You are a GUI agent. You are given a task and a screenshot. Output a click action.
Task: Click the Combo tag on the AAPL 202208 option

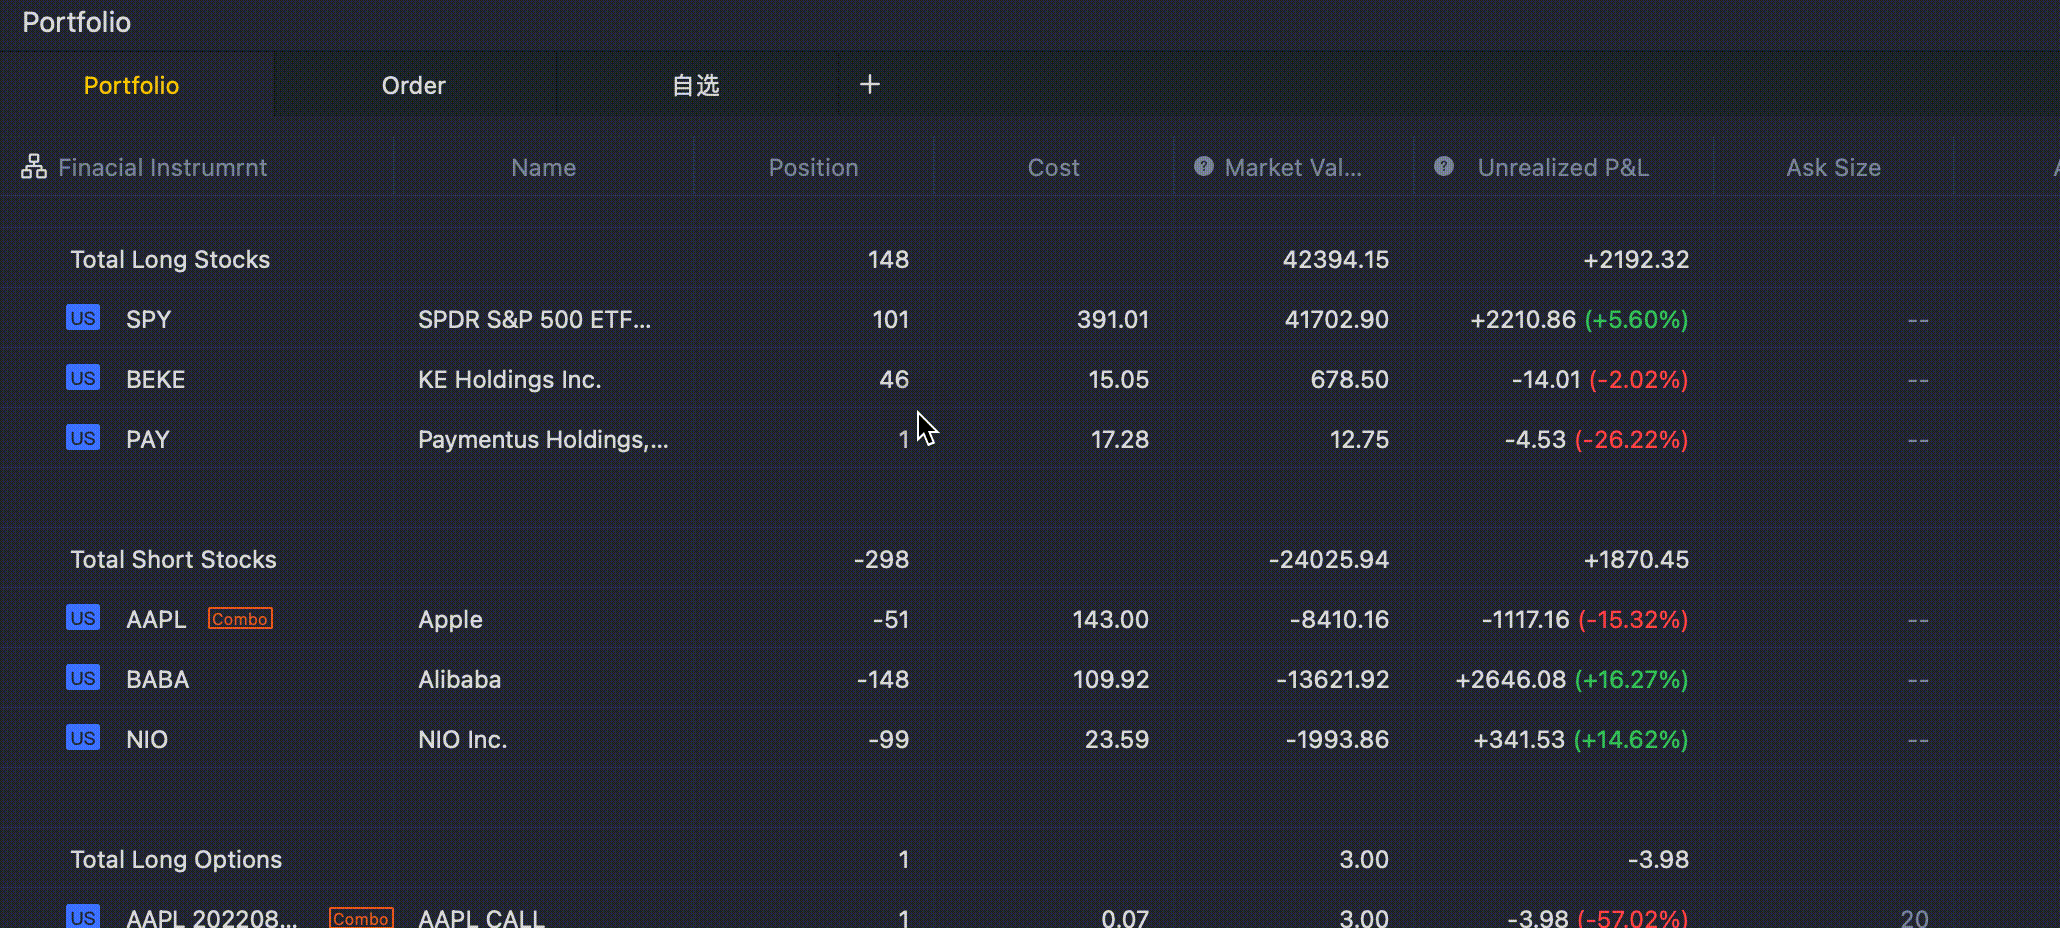[361, 918]
